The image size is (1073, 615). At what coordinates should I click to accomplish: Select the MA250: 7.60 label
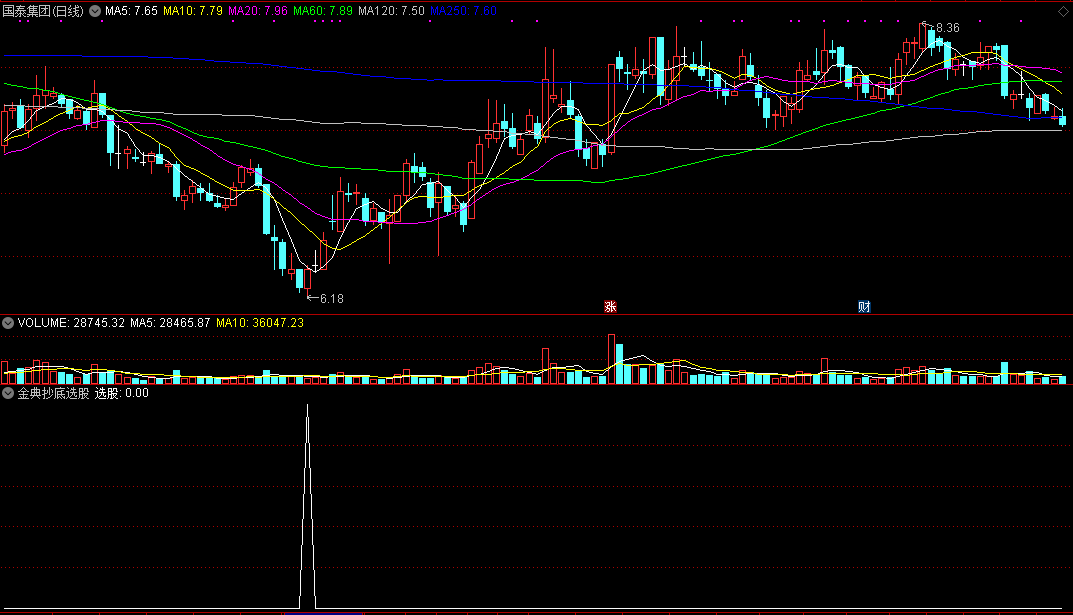(x=463, y=11)
